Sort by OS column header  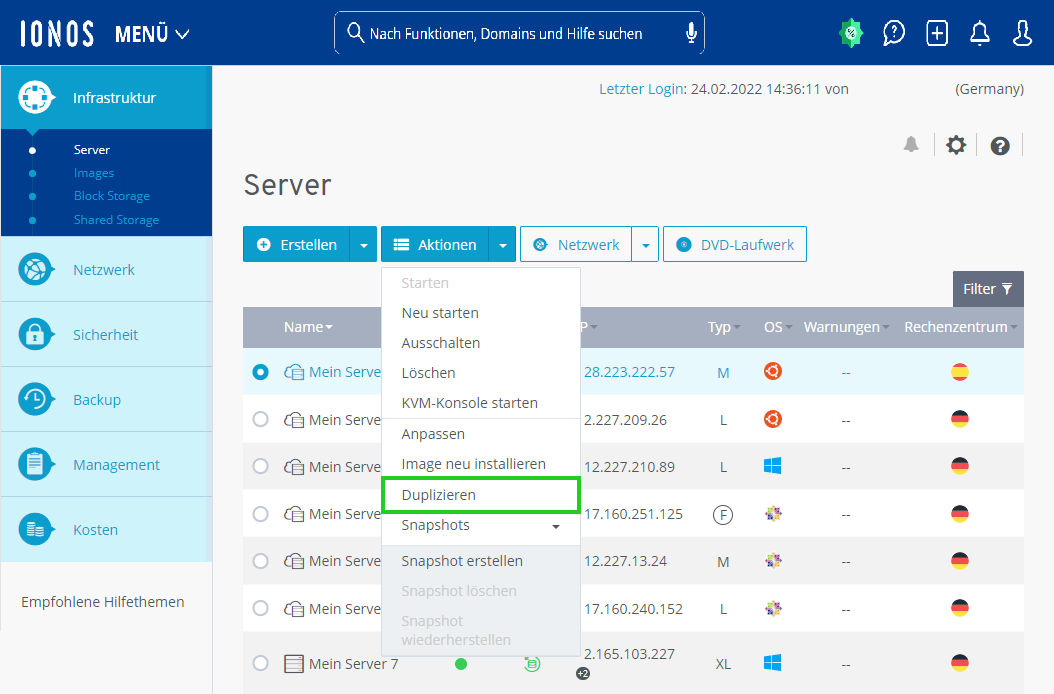778,327
